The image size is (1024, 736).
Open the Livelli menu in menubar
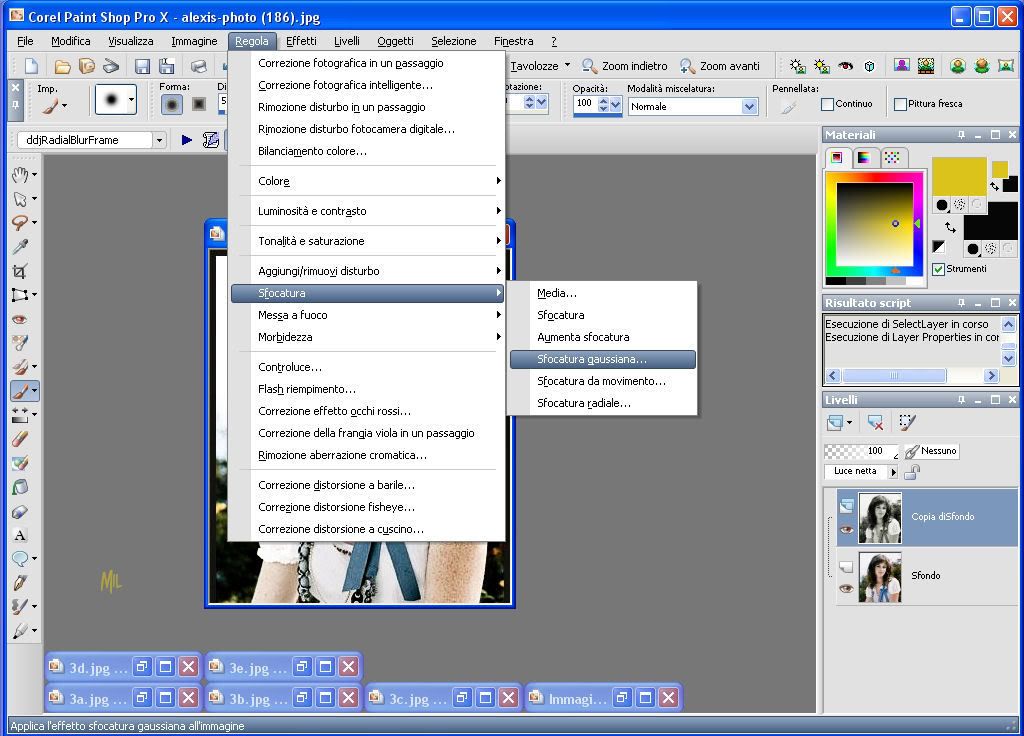pos(347,41)
